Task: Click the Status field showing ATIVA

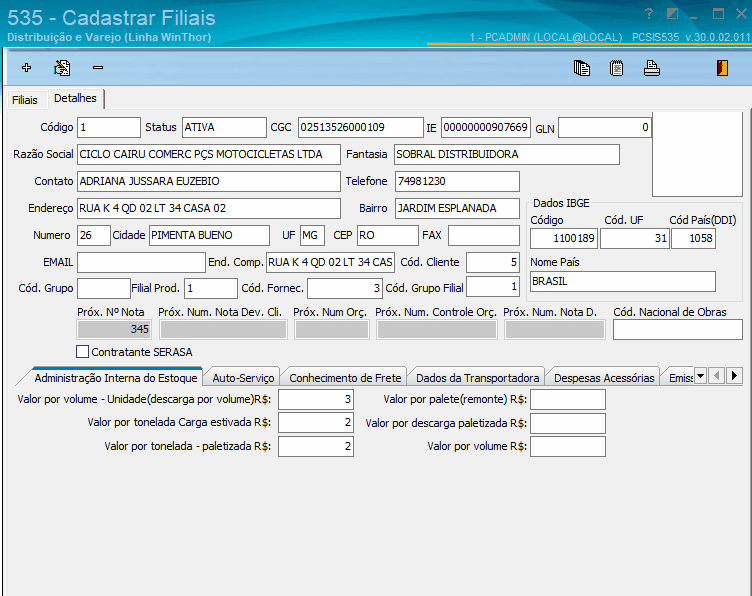Action: point(224,128)
